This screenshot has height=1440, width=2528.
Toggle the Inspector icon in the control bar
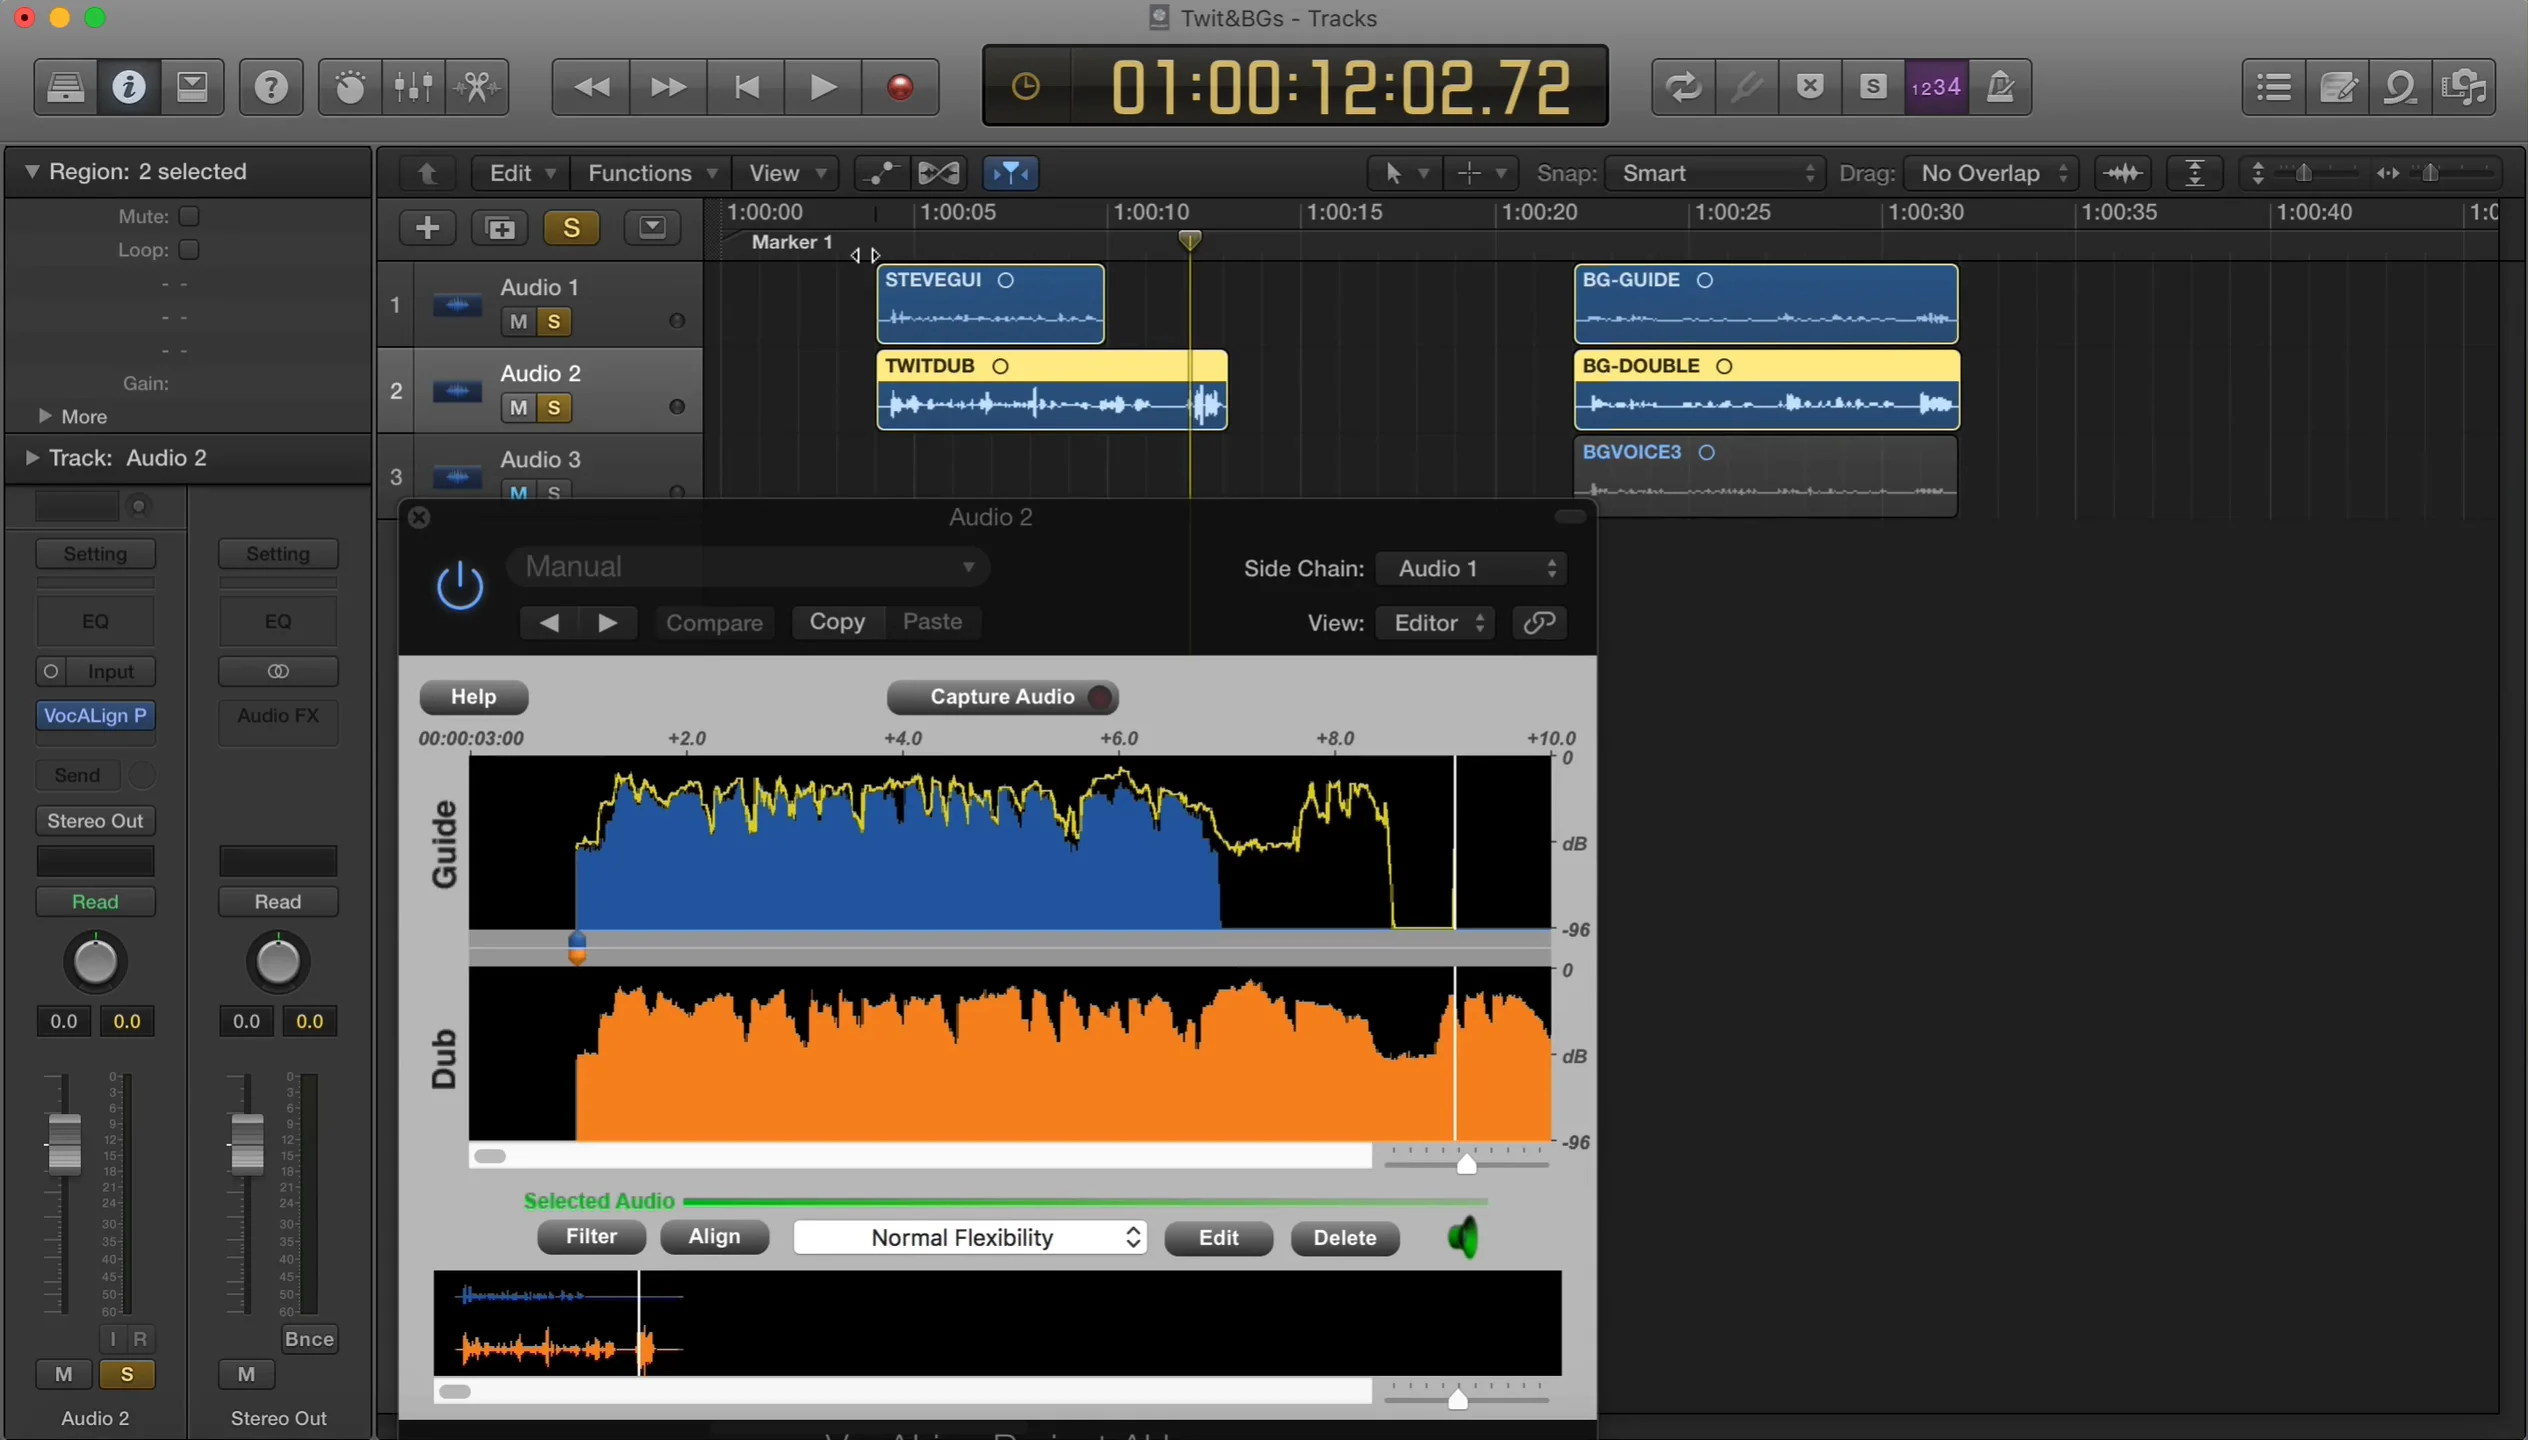(x=128, y=87)
